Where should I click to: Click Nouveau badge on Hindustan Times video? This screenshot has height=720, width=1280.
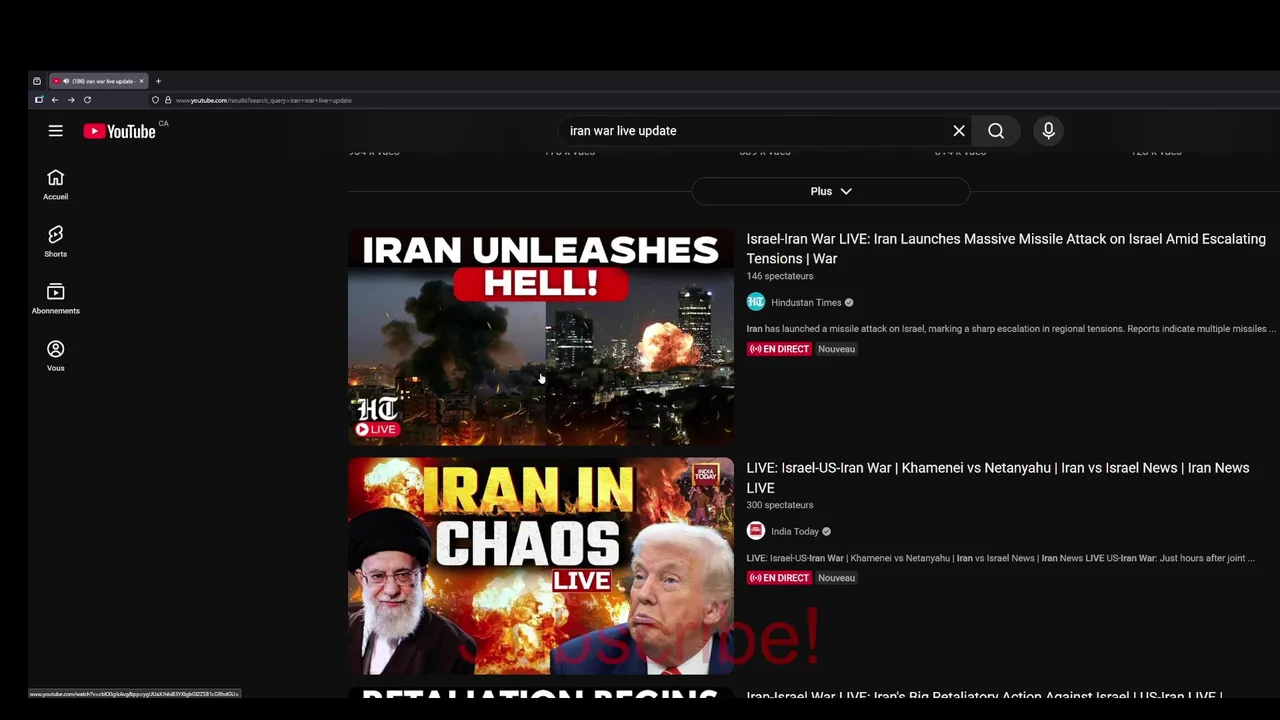[837, 349]
